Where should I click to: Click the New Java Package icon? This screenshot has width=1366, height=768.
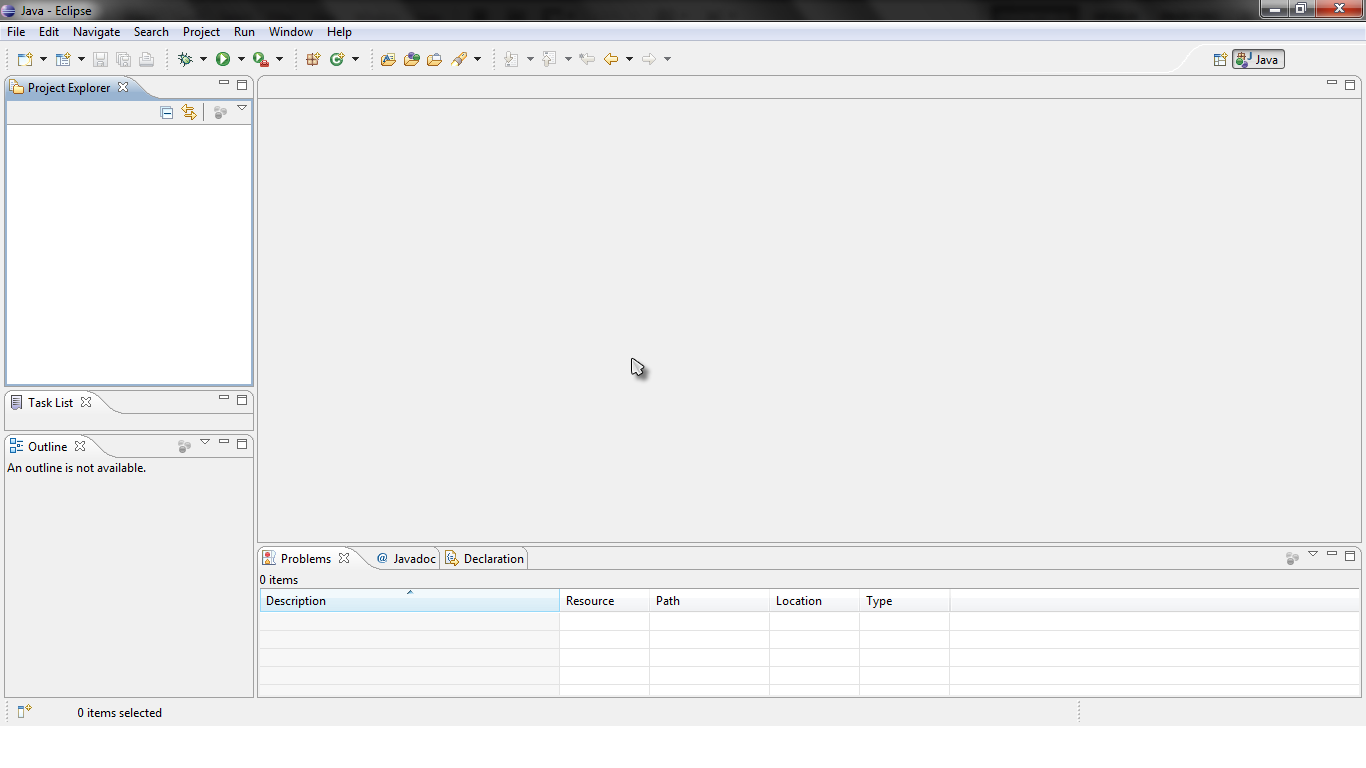click(313, 60)
